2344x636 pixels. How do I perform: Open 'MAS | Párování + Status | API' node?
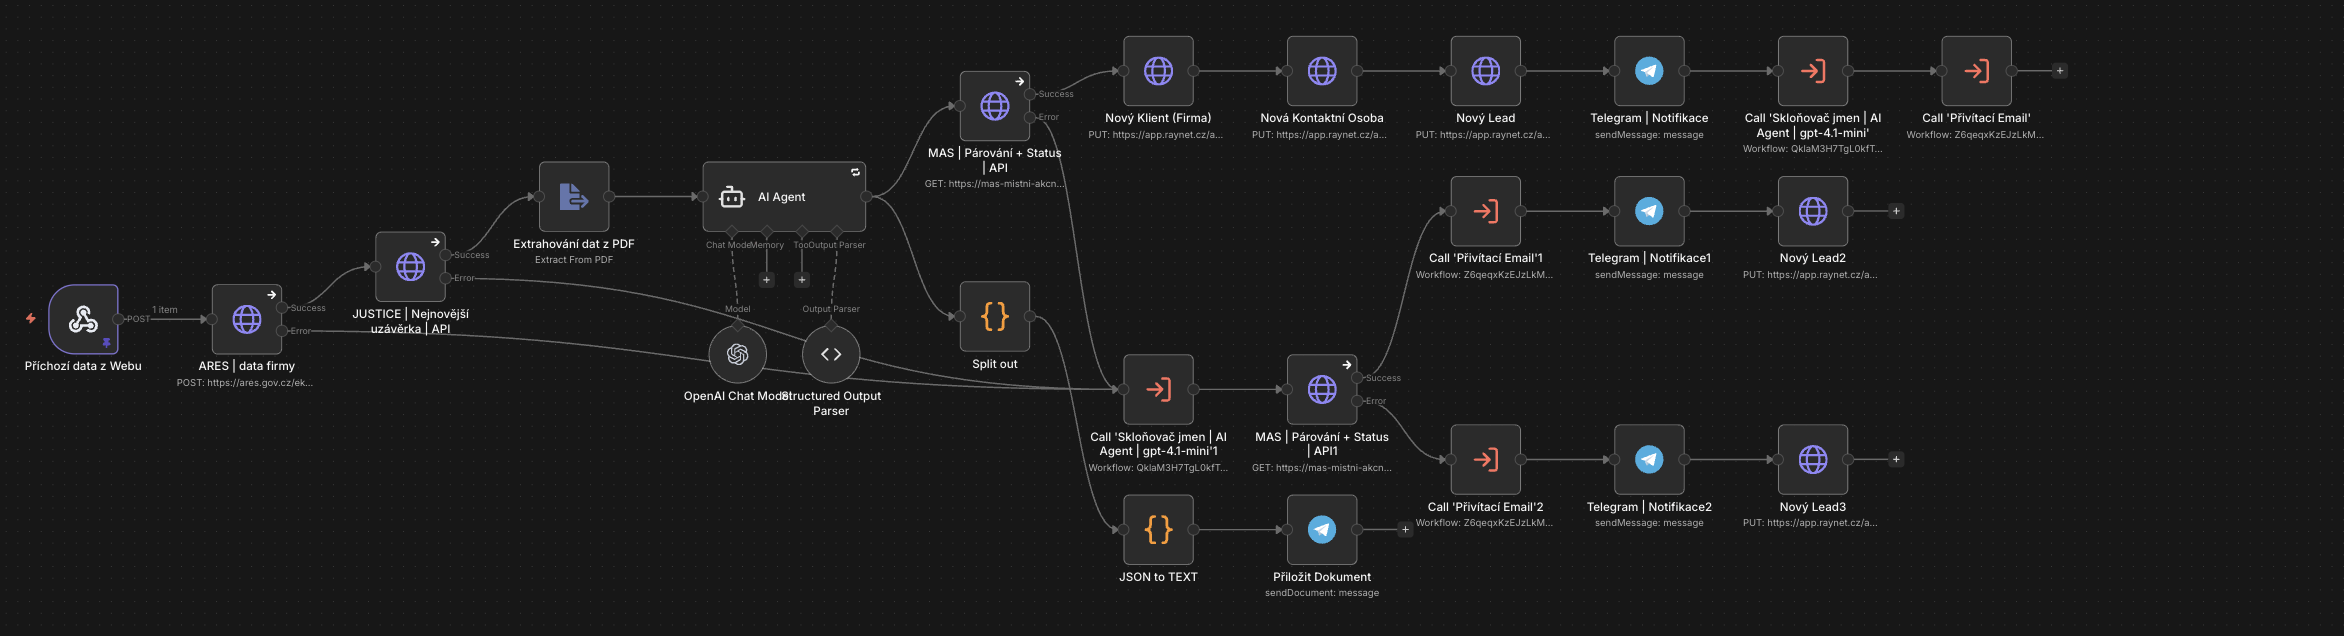click(995, 106)
